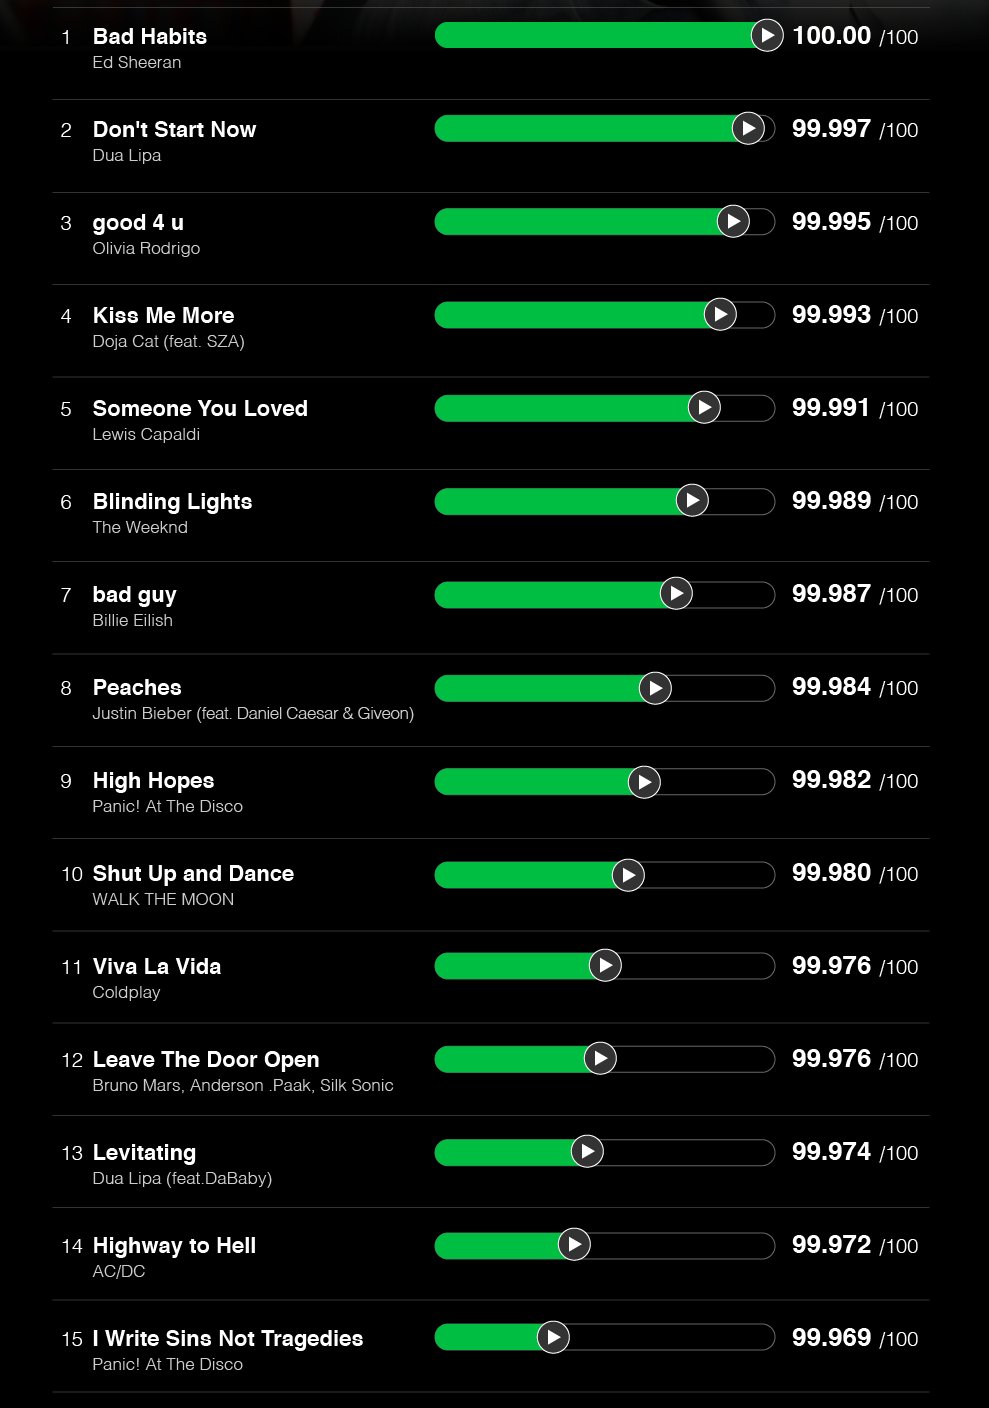Play the High Hopes track

[644, 782]
